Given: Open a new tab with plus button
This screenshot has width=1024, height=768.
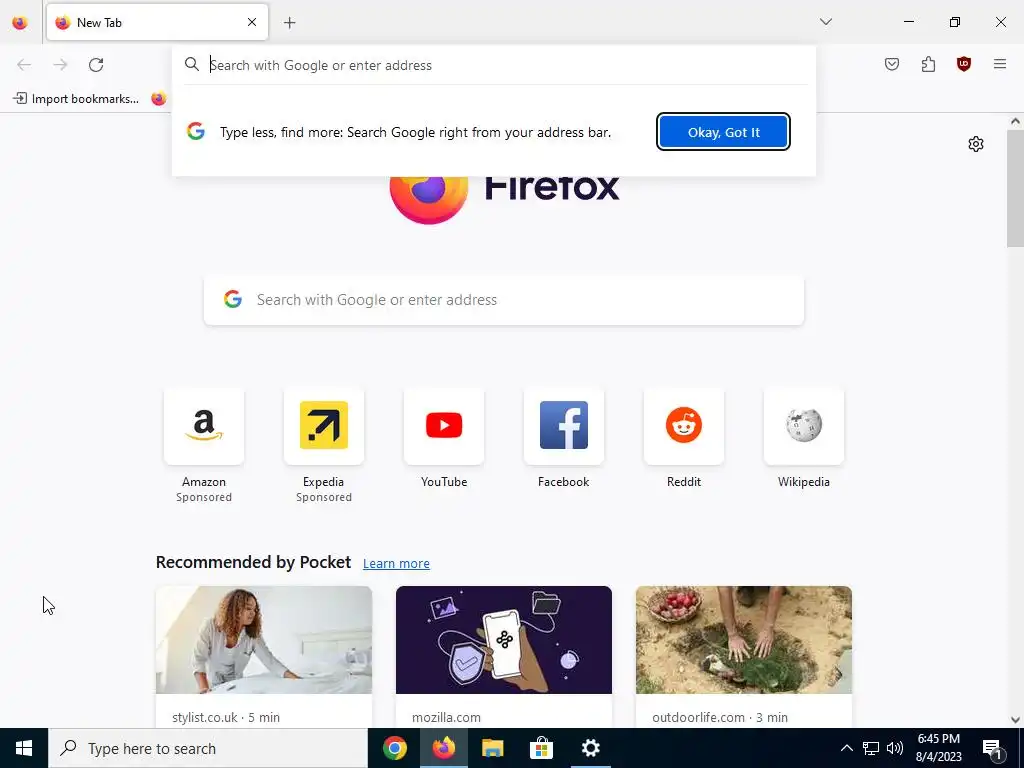Looking at the screenshot, I should [x=290, y=23].
